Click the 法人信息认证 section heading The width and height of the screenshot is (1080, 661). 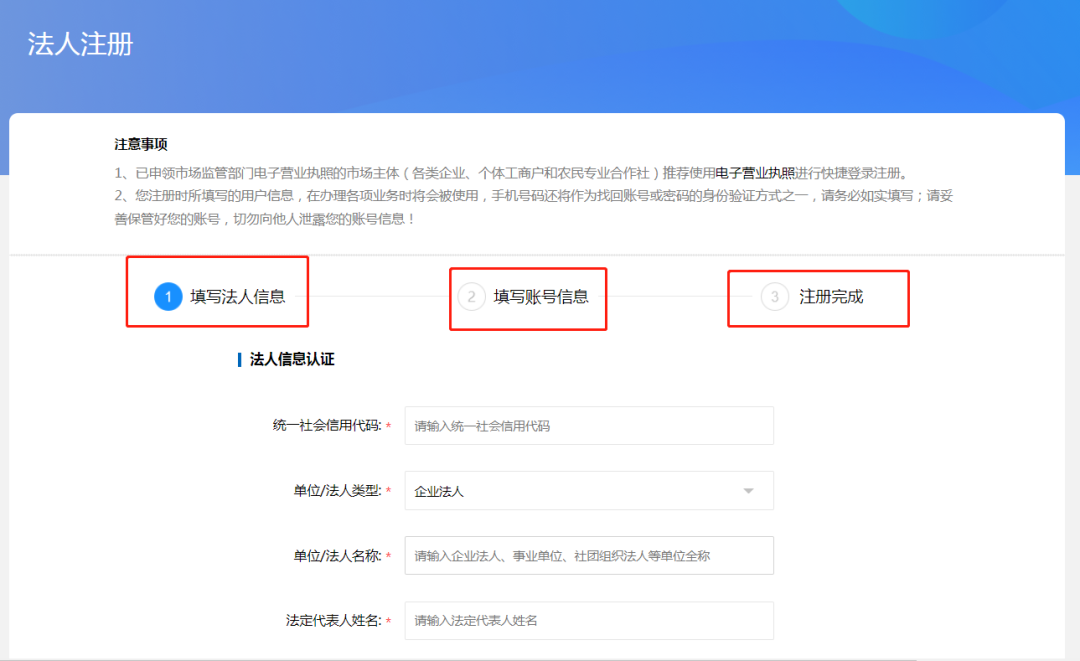[291, 360]
